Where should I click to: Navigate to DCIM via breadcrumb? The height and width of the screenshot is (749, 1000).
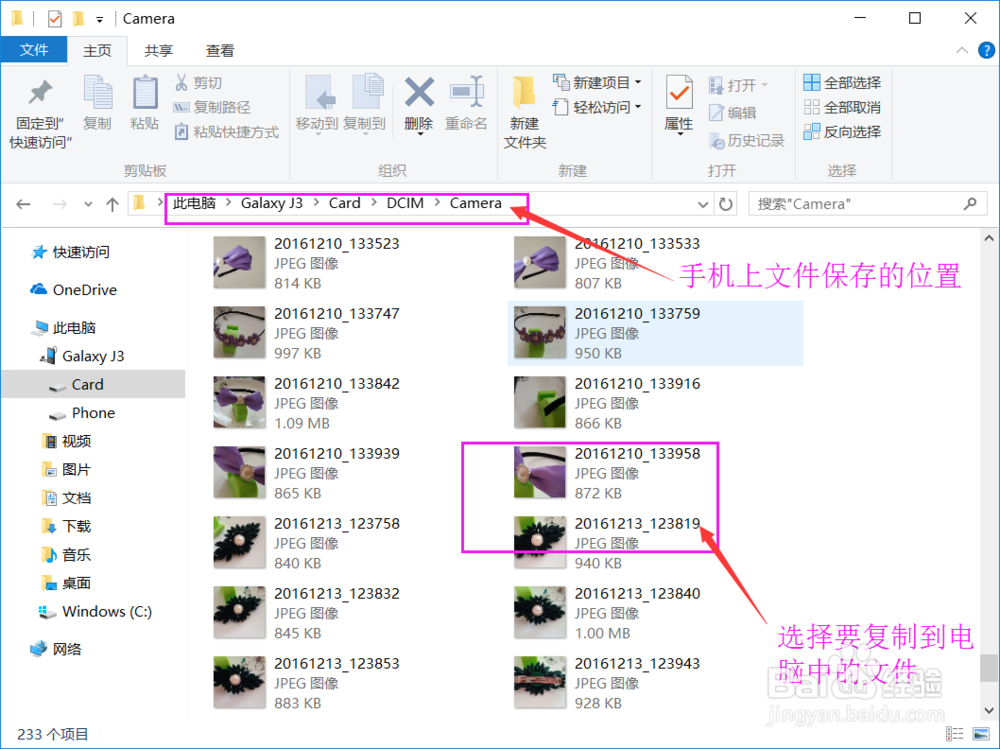pos(404,202)
